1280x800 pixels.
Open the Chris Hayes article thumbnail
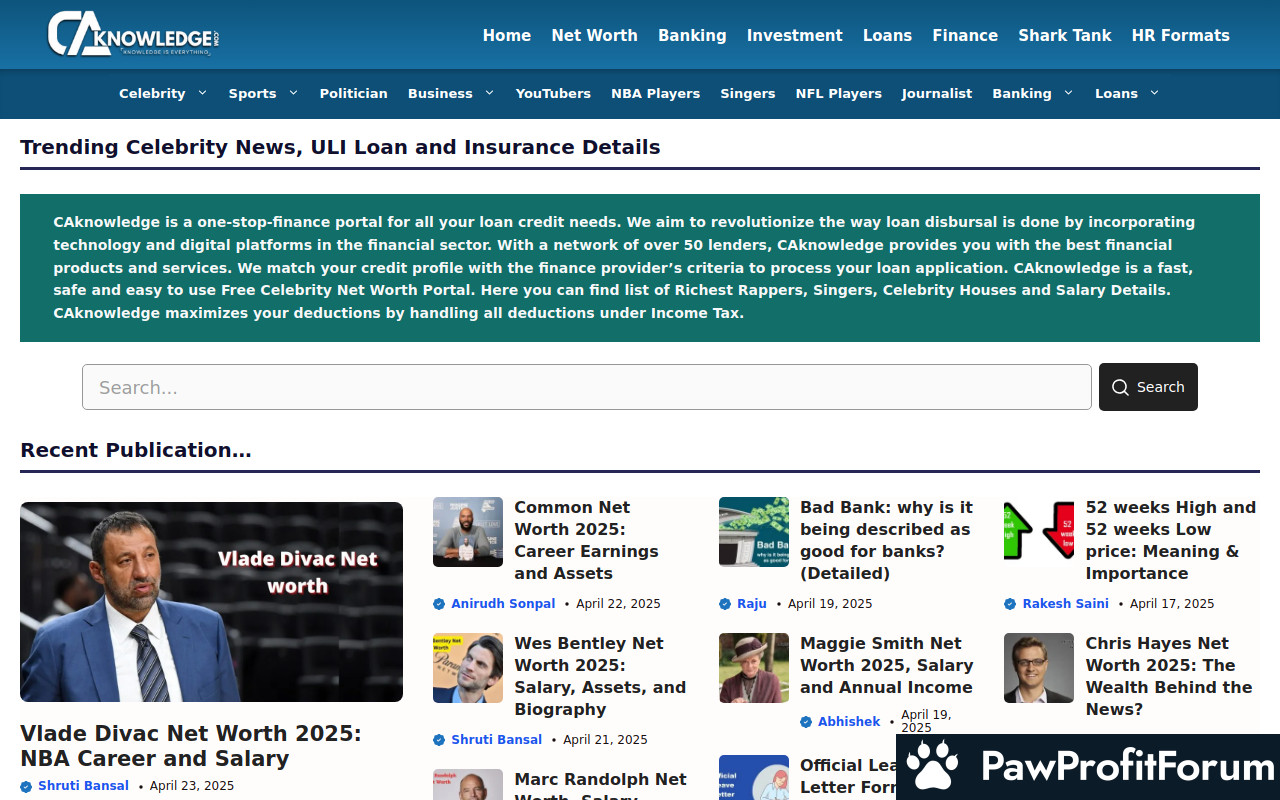click(x=1039, y=668)
